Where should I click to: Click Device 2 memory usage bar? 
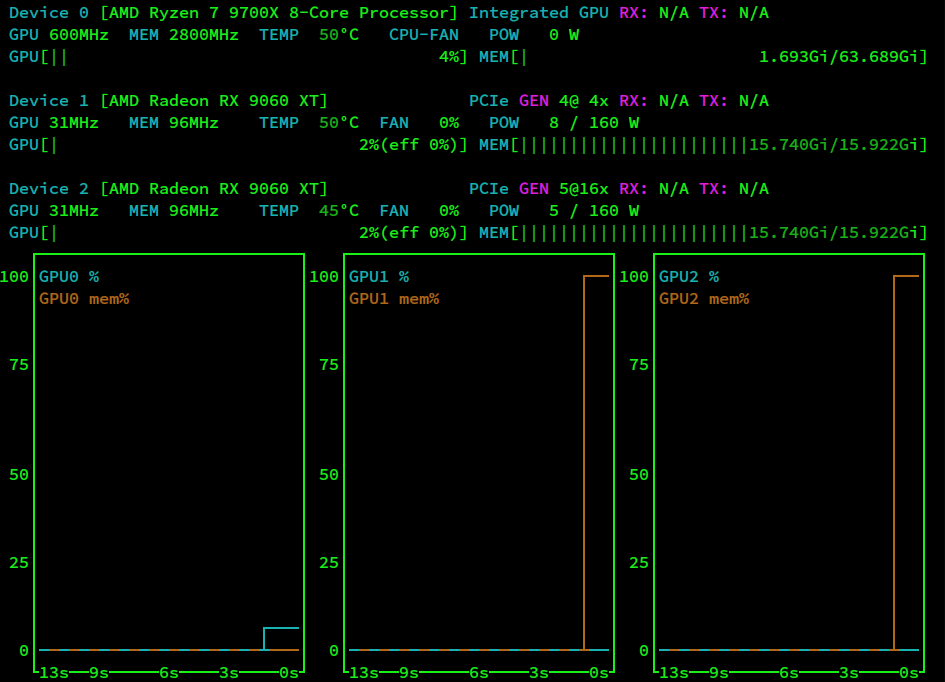click(x=703, y=233)
